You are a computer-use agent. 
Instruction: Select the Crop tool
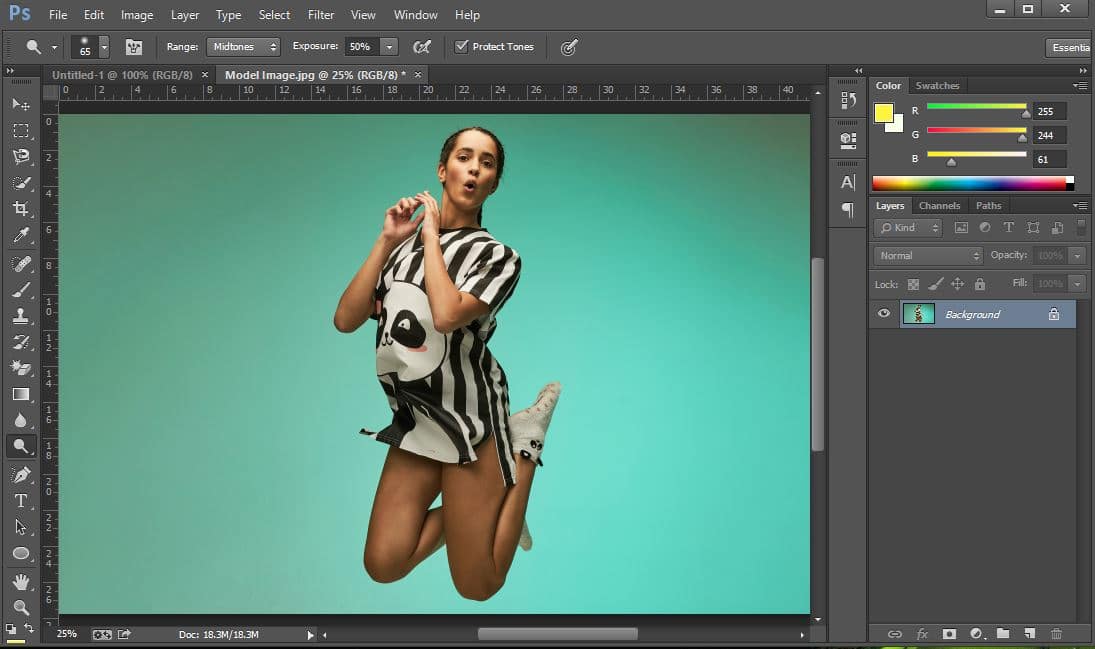[20, 208]
